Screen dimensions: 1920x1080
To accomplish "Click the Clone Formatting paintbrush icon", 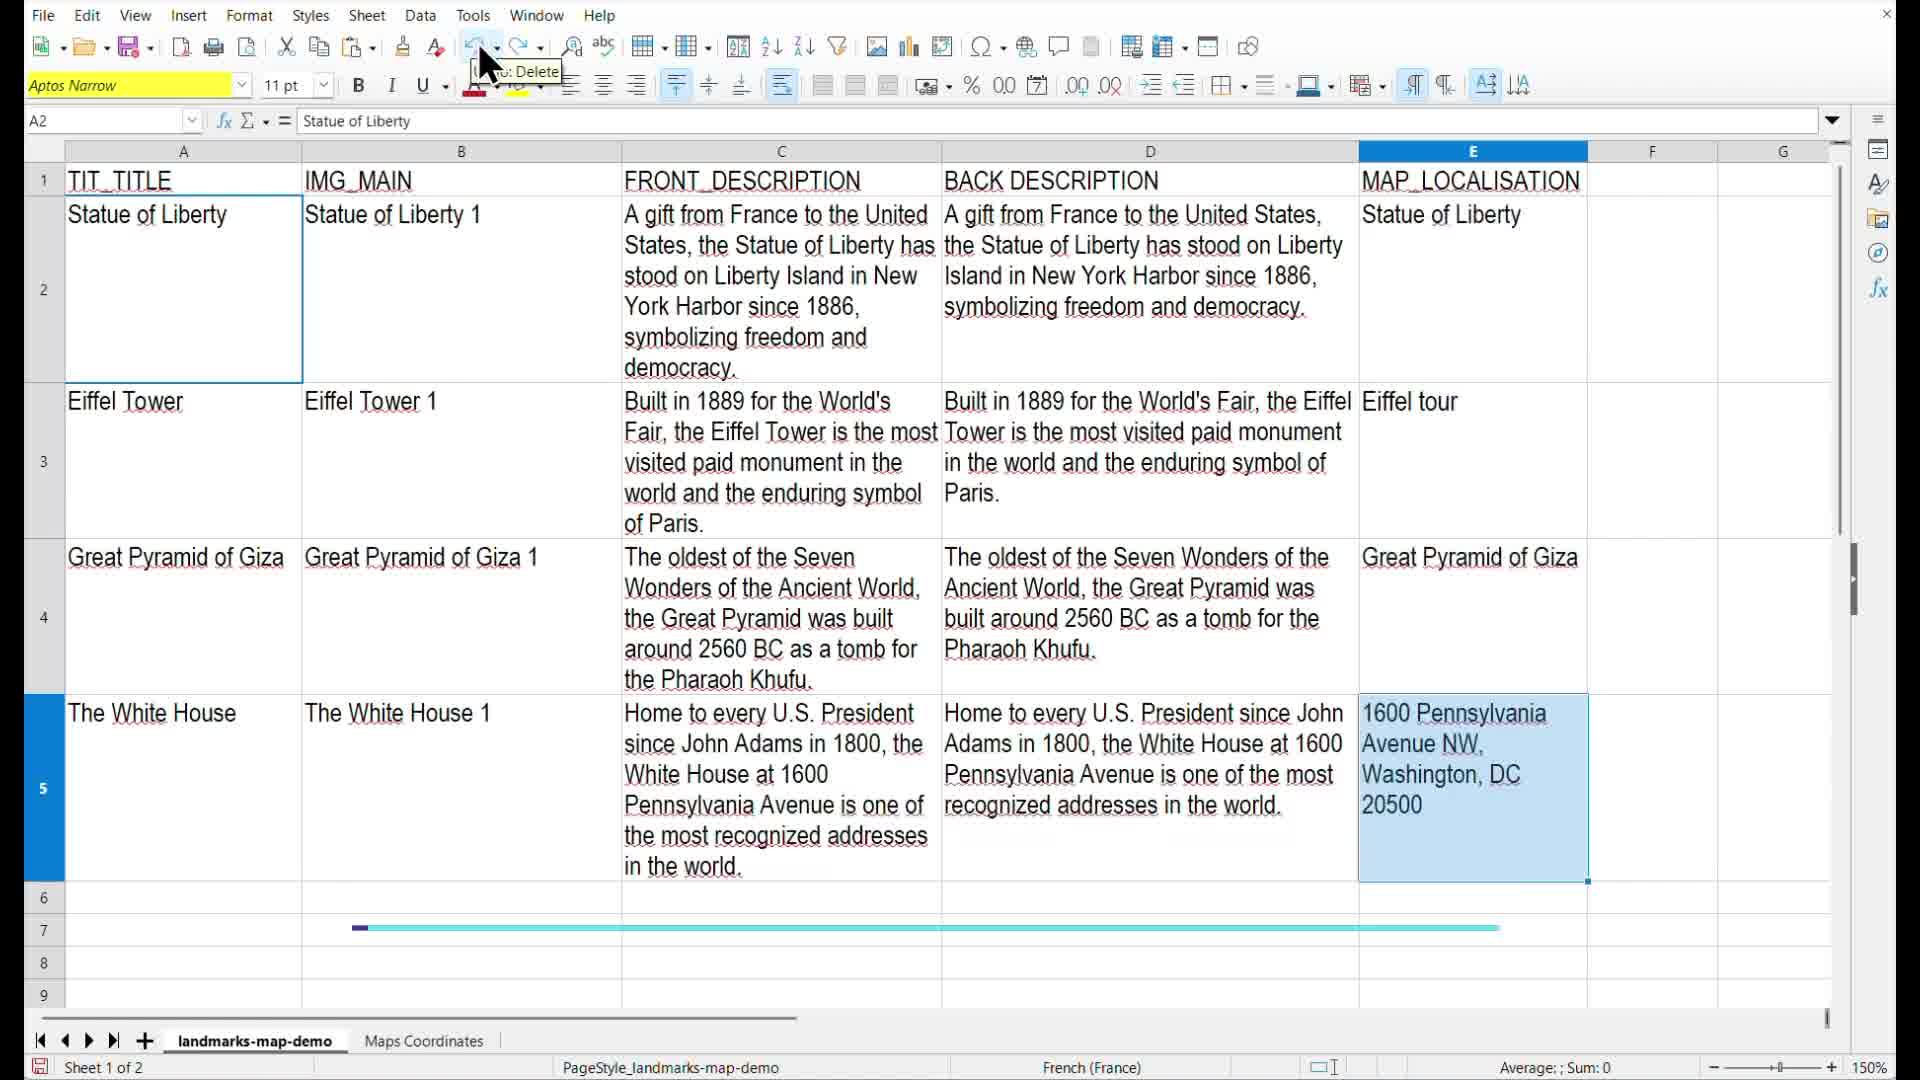I will click(x=403, y=47).
